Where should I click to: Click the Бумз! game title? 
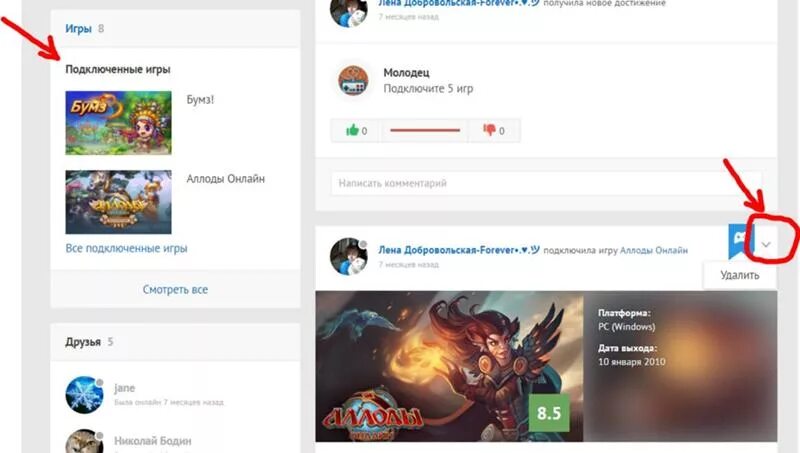[200, 99]
